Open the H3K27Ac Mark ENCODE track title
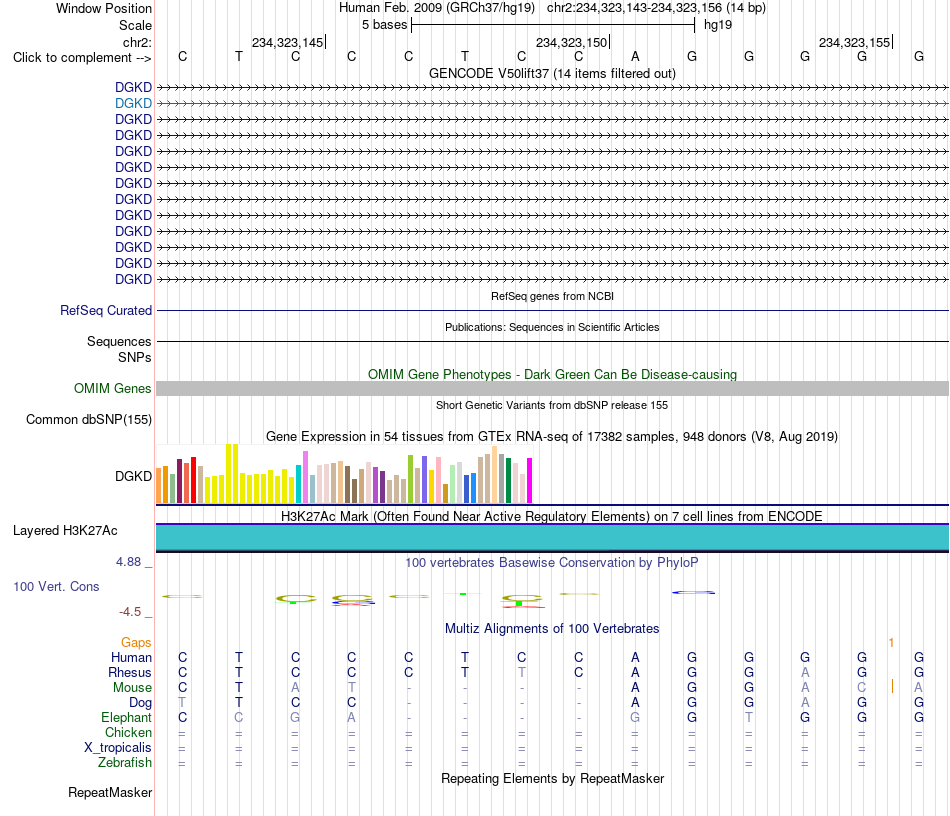 552,516
